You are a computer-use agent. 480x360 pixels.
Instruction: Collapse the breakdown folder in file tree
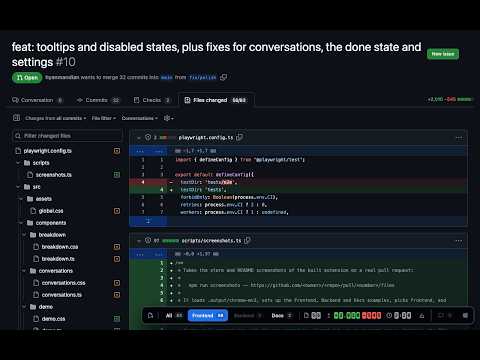click(x=24, y=235)
